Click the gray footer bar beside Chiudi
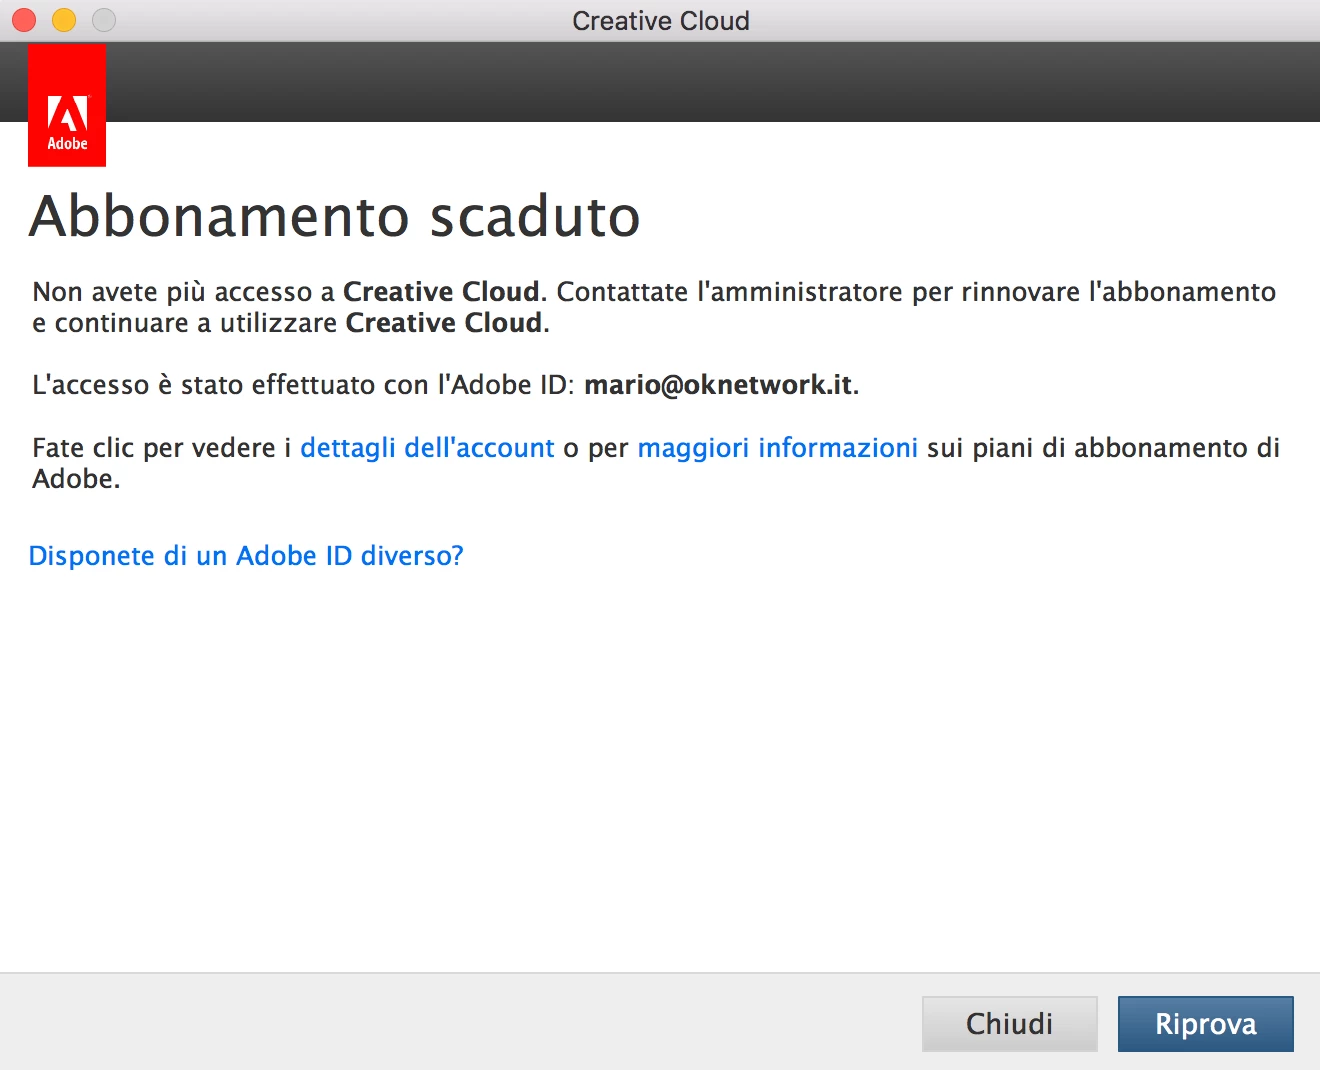Image resolution: width=1320 pixels, height=1070 pixels. point(460,1022)
